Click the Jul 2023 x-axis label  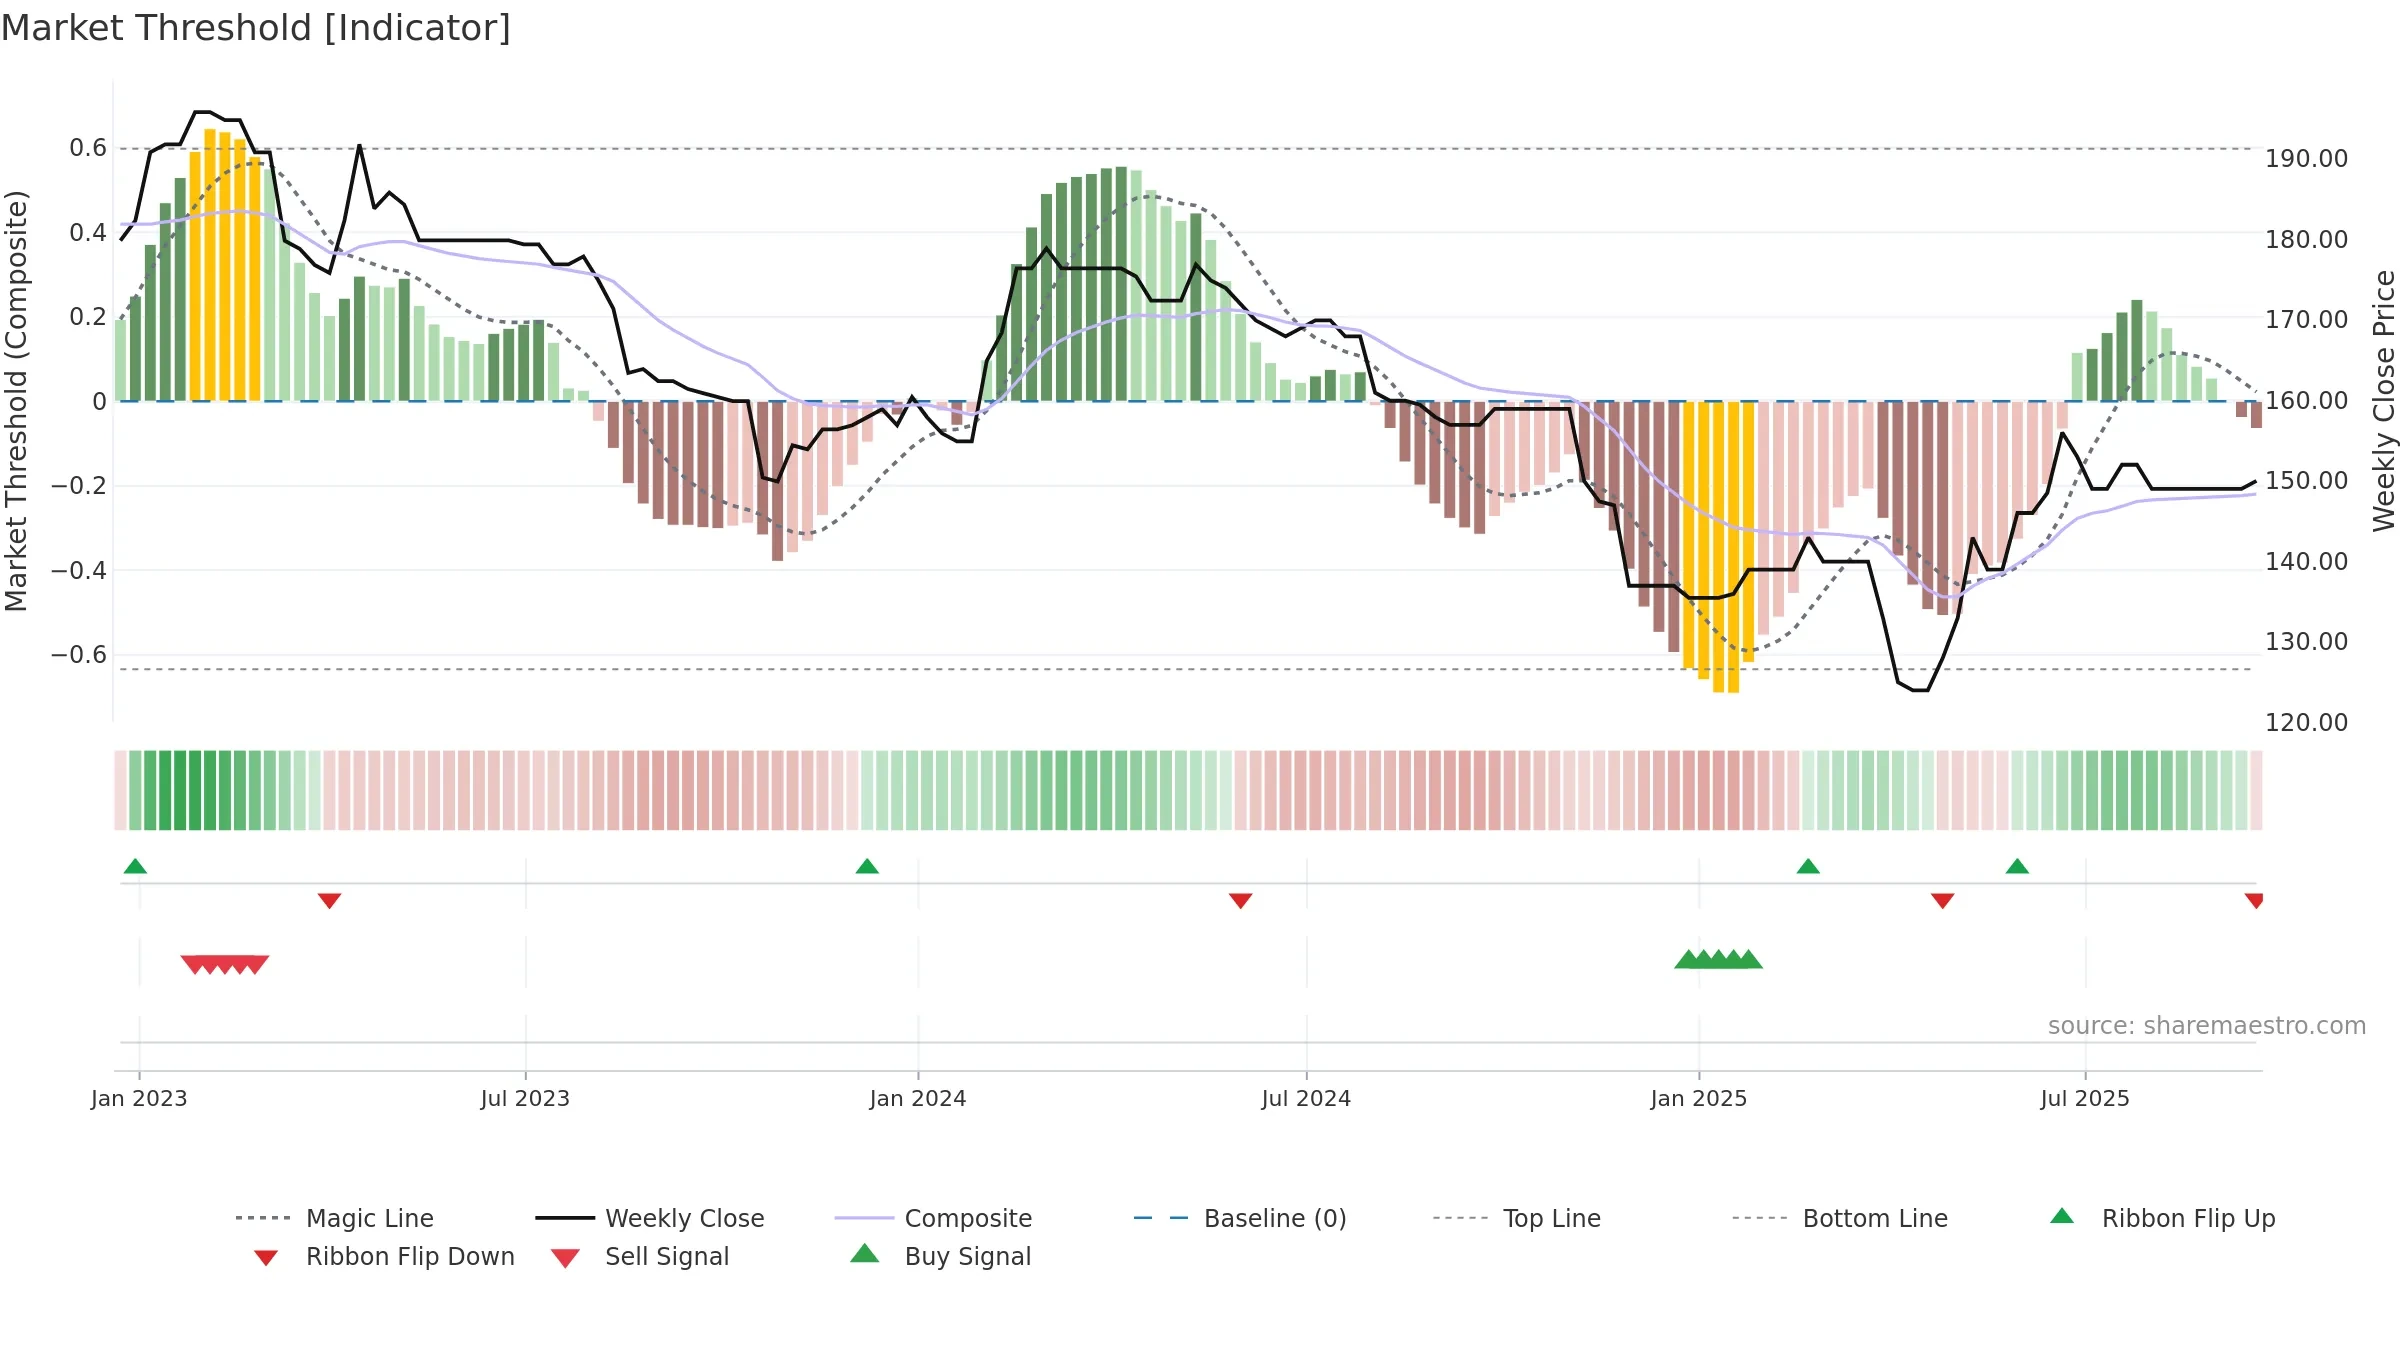point(525,1098)
